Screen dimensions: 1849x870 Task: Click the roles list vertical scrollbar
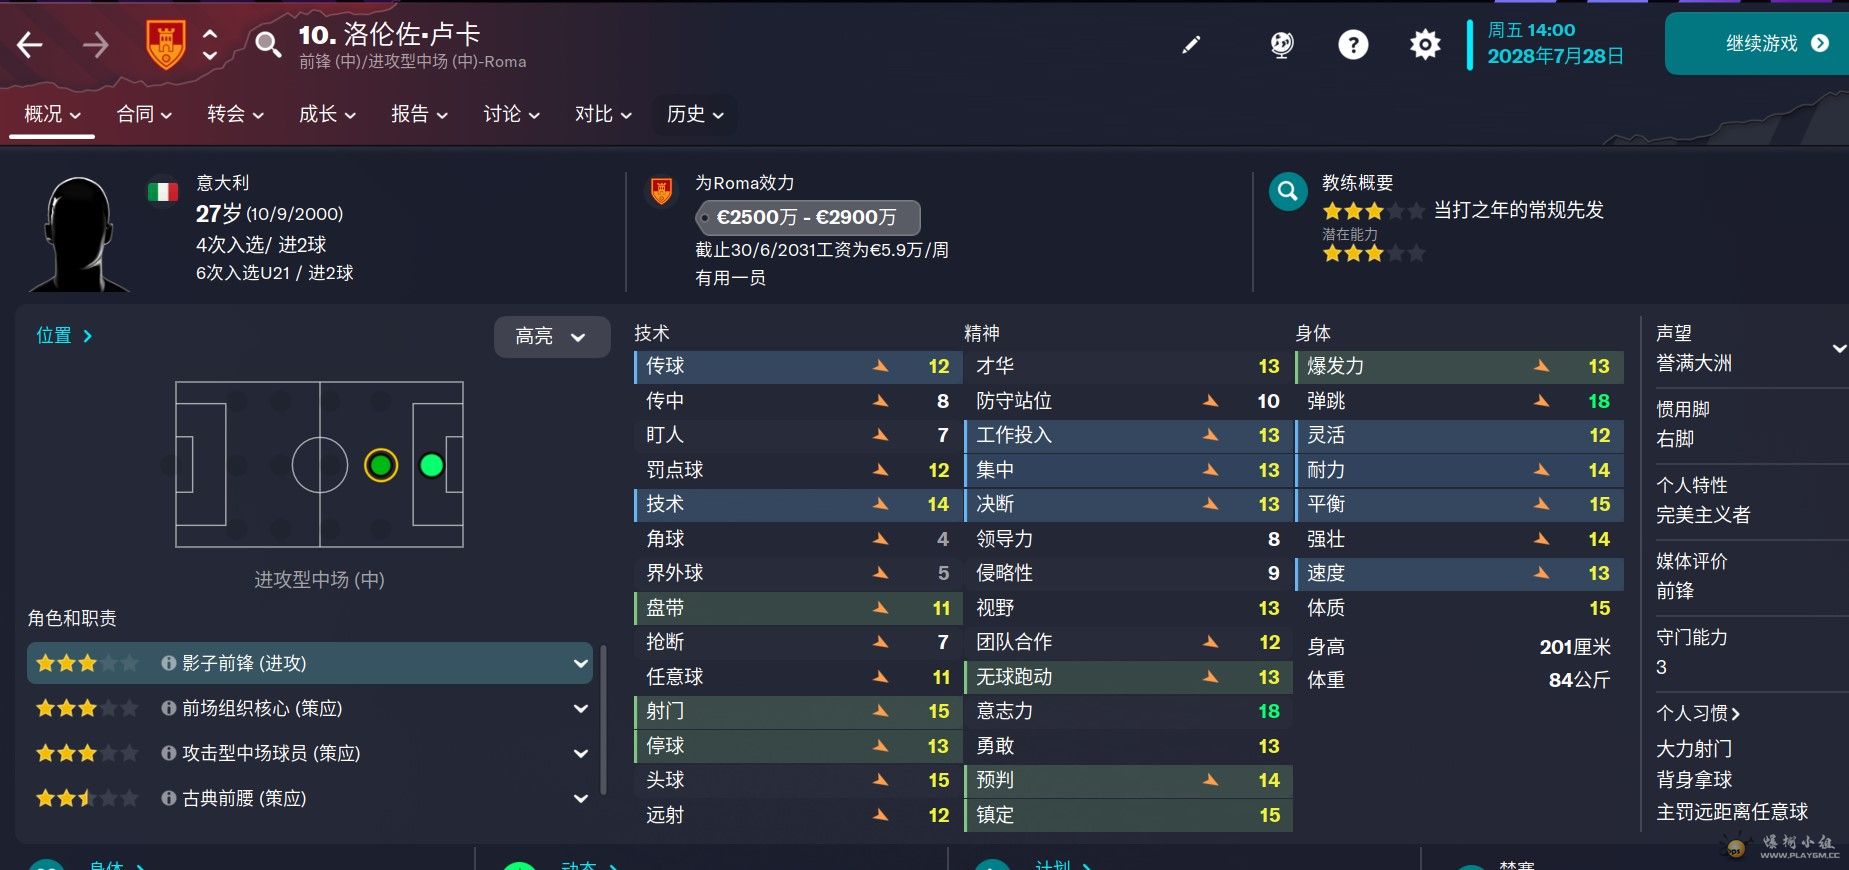pos(602,720)
